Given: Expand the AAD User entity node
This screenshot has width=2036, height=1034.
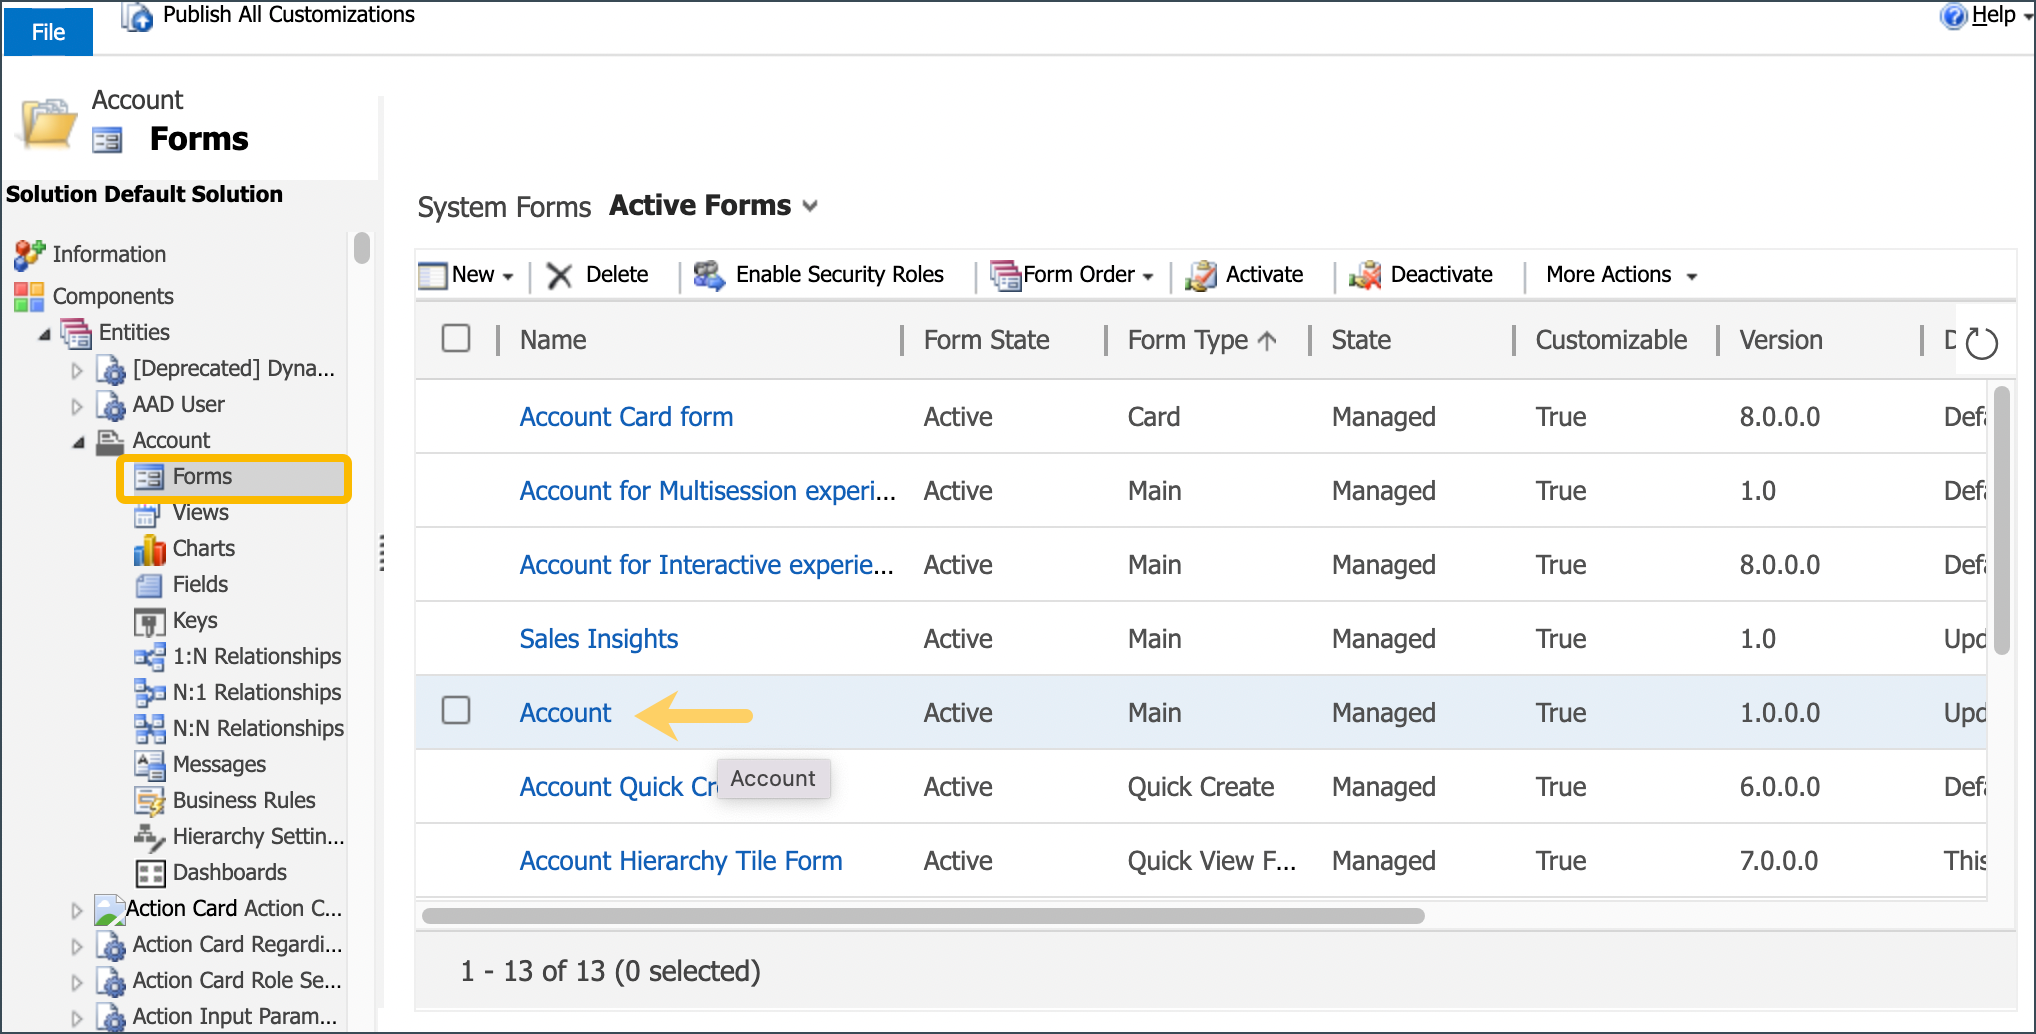Looking at the screenshot, I should (77, 407).
